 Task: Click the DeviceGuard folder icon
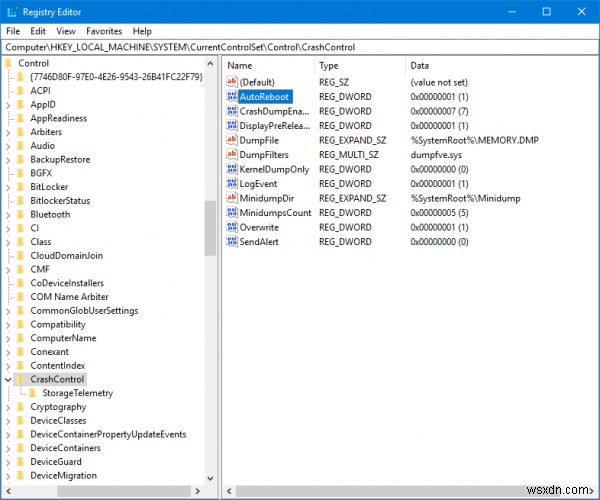[x=21, y=462]
